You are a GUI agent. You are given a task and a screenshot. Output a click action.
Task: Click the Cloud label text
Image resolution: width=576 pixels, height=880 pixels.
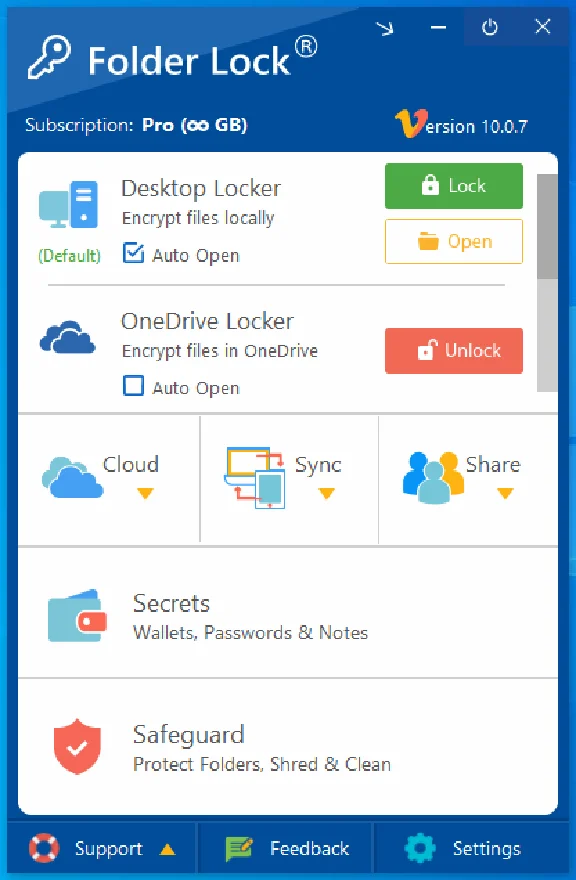click(x=131, y=464)
